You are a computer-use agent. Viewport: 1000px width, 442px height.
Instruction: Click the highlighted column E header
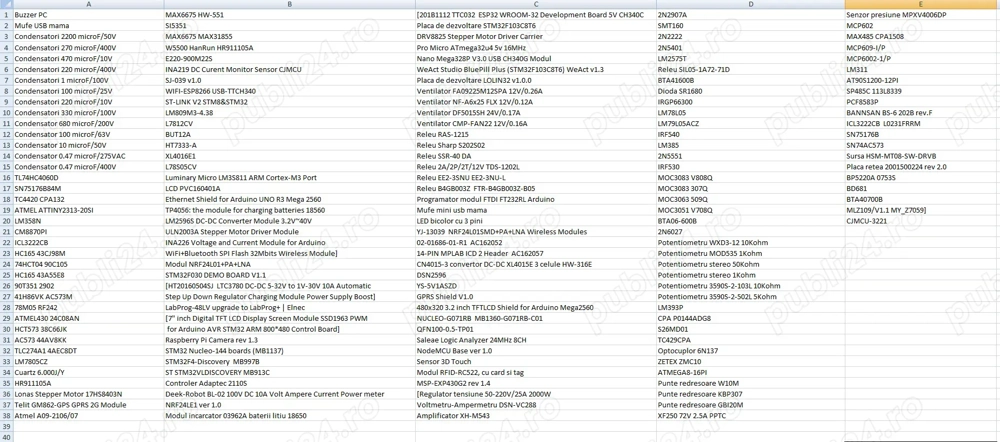tap(921, 4)
